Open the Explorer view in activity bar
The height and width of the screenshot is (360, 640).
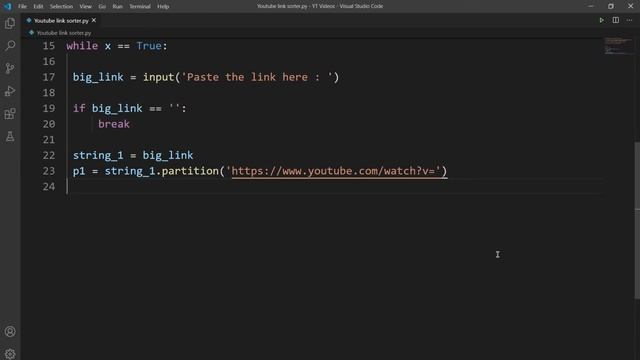pos(10,23)
